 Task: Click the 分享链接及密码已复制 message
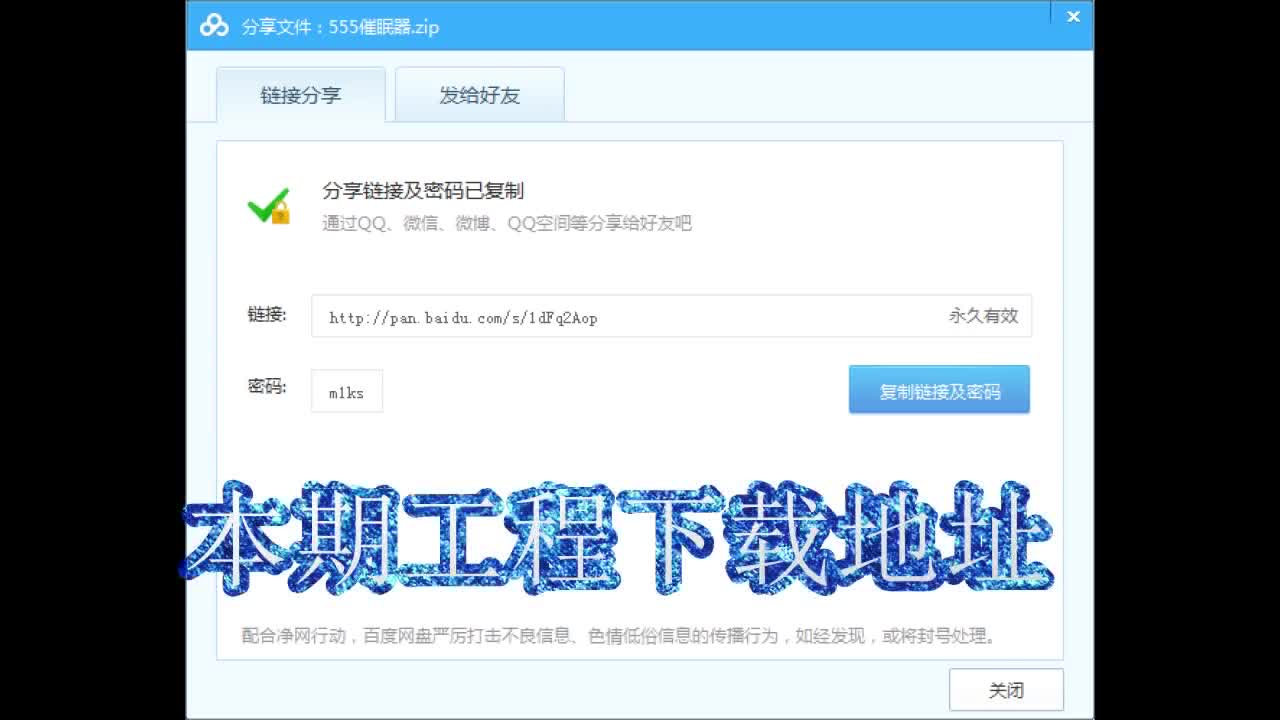coord(423,190)
